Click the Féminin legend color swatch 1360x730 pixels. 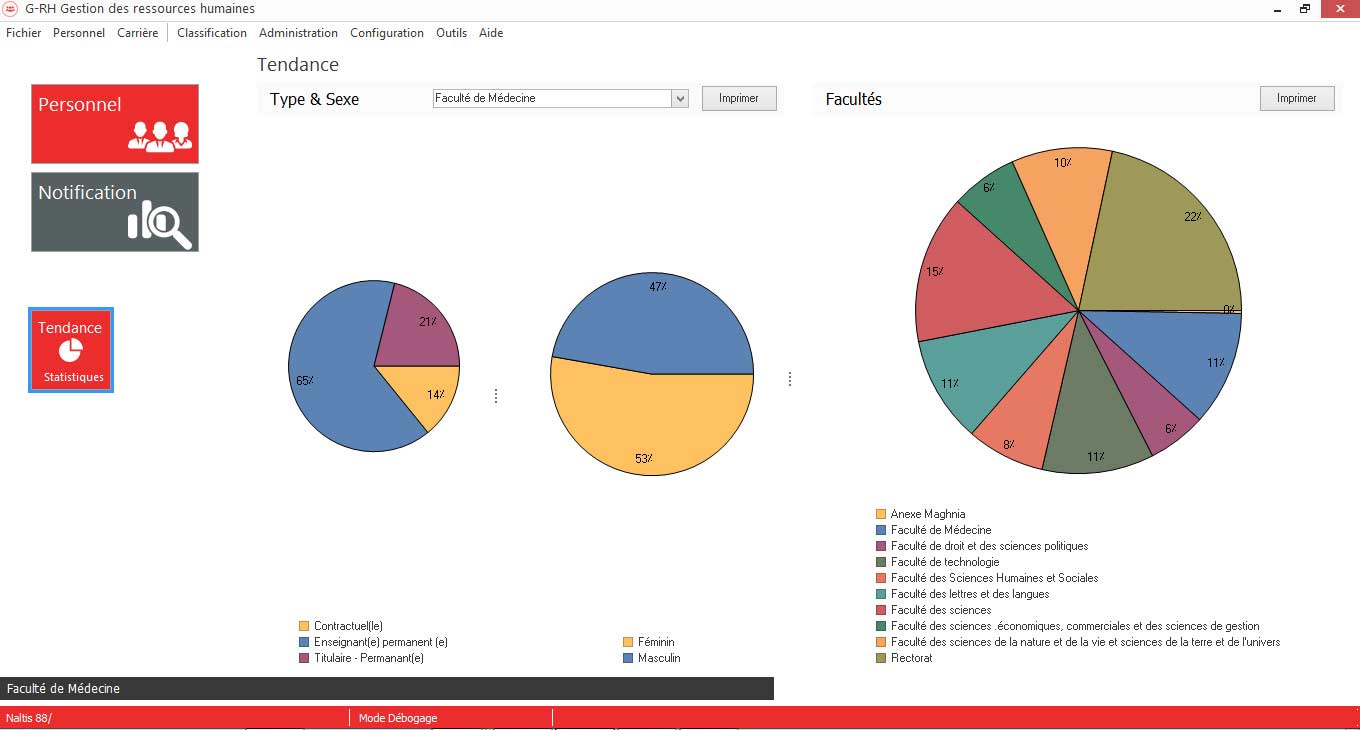click(x=628, y=642)
